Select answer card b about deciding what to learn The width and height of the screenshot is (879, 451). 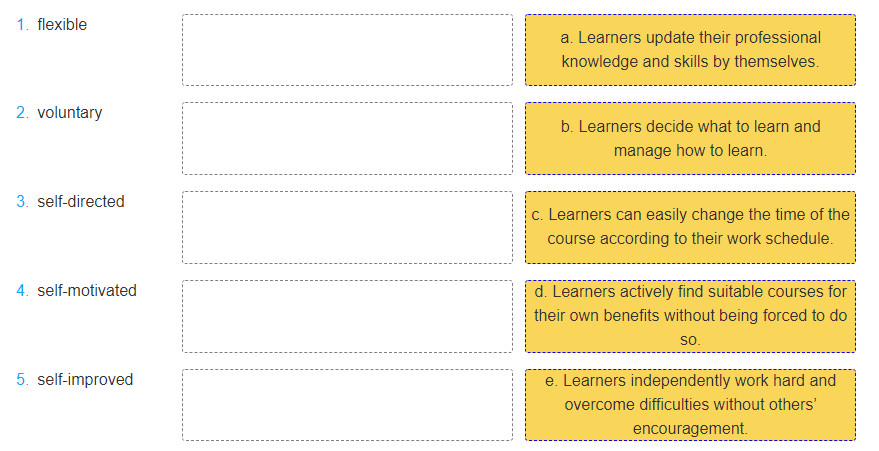tap(690, 138)
